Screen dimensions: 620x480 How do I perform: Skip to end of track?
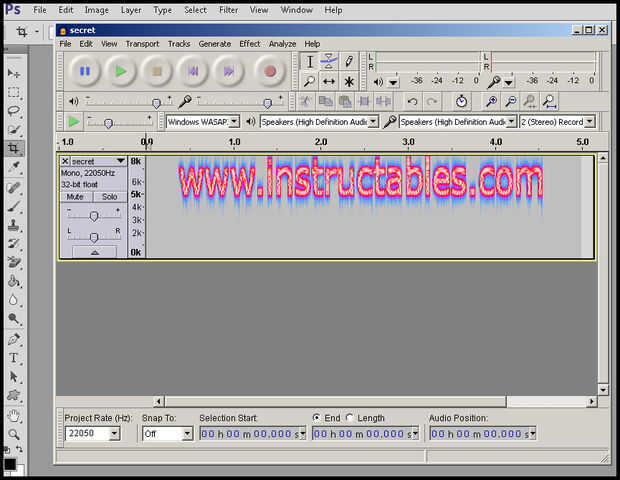coord(229,72)
